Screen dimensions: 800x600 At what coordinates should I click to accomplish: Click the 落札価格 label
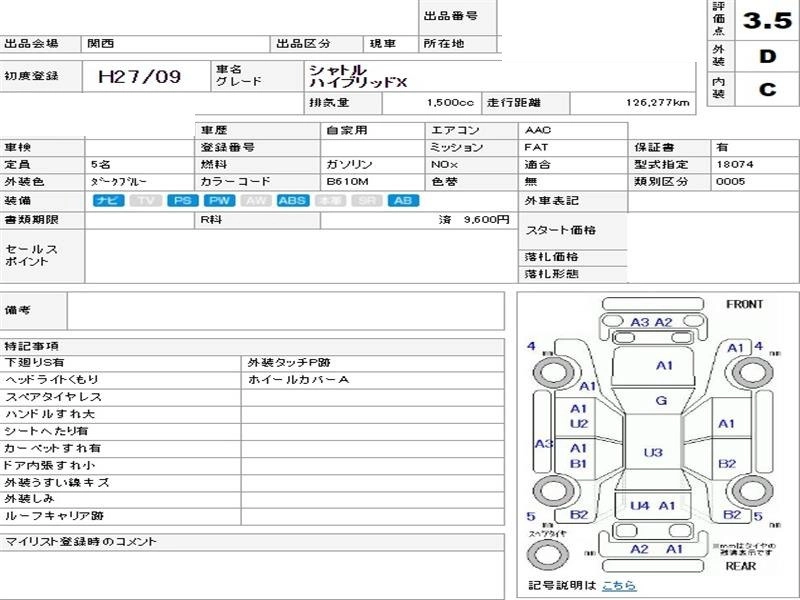click(552, 257)
